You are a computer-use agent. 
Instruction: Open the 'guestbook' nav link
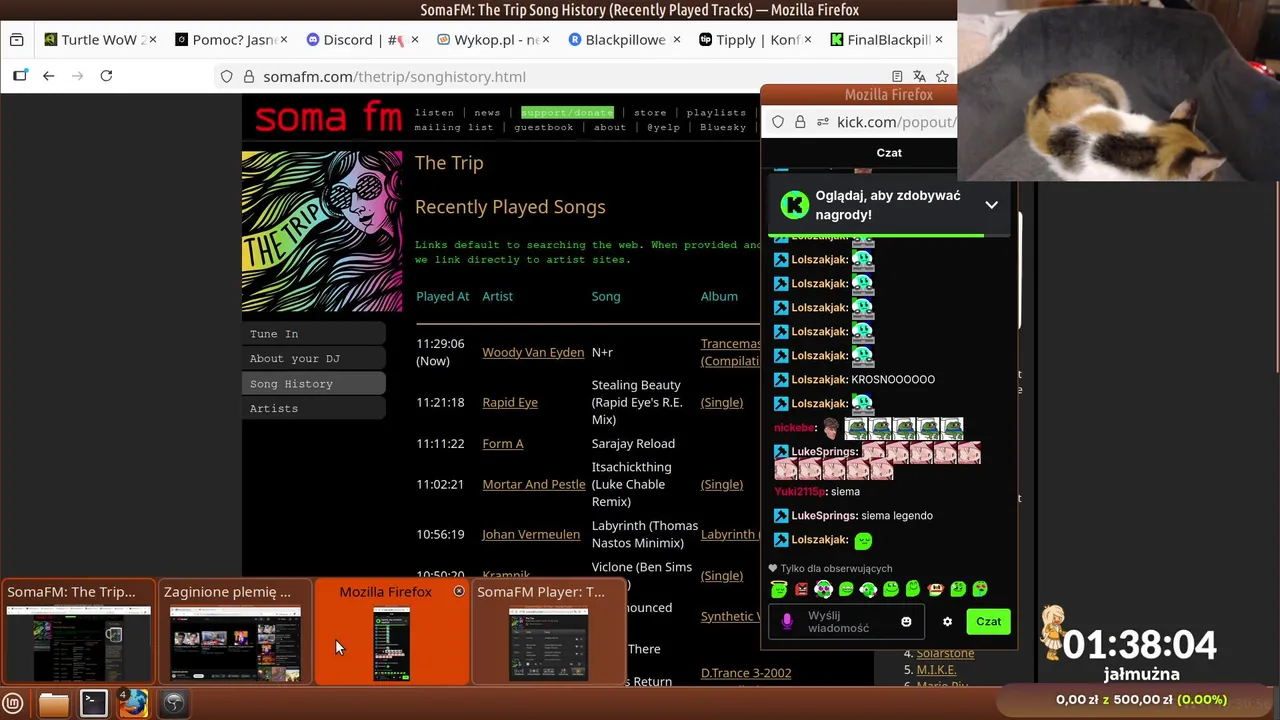544,127
